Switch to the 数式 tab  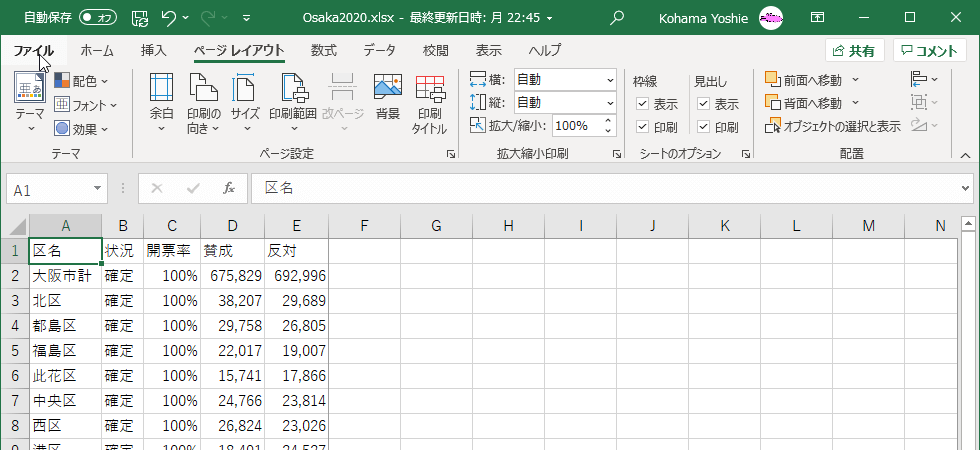click(x=324, y=51)
